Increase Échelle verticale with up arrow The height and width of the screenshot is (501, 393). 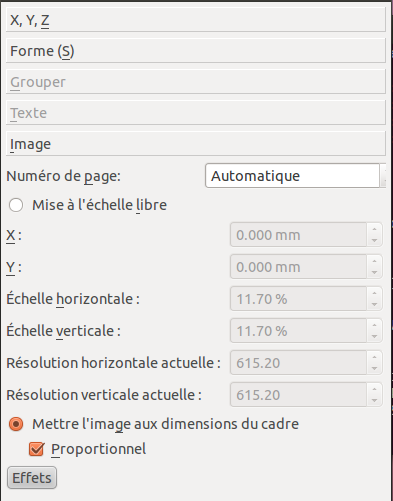tap(374, 325)
